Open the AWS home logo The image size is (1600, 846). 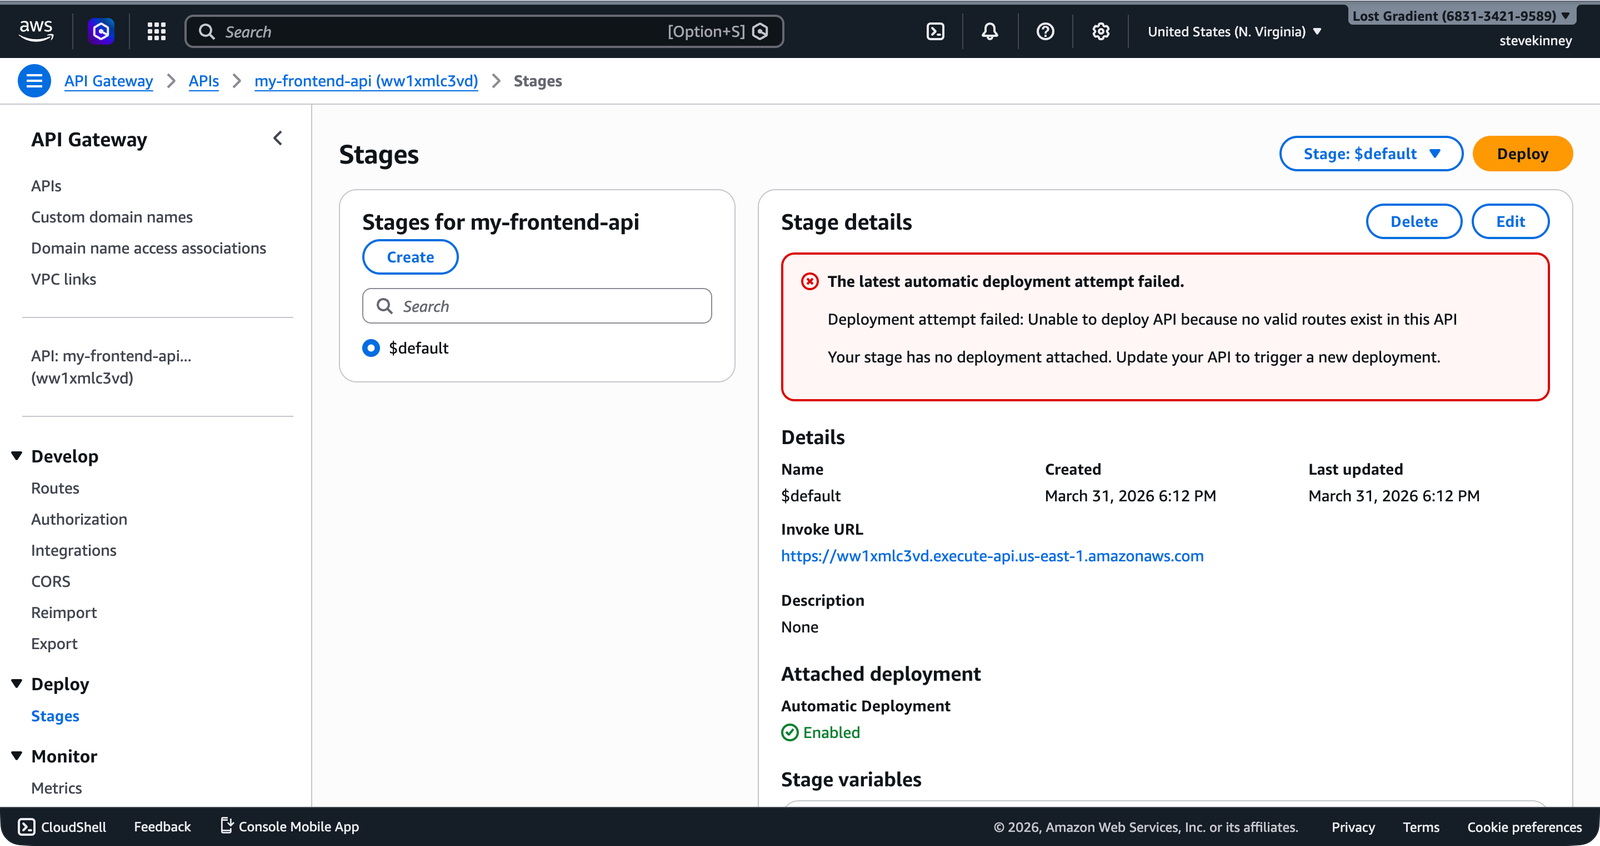[36, 31]
